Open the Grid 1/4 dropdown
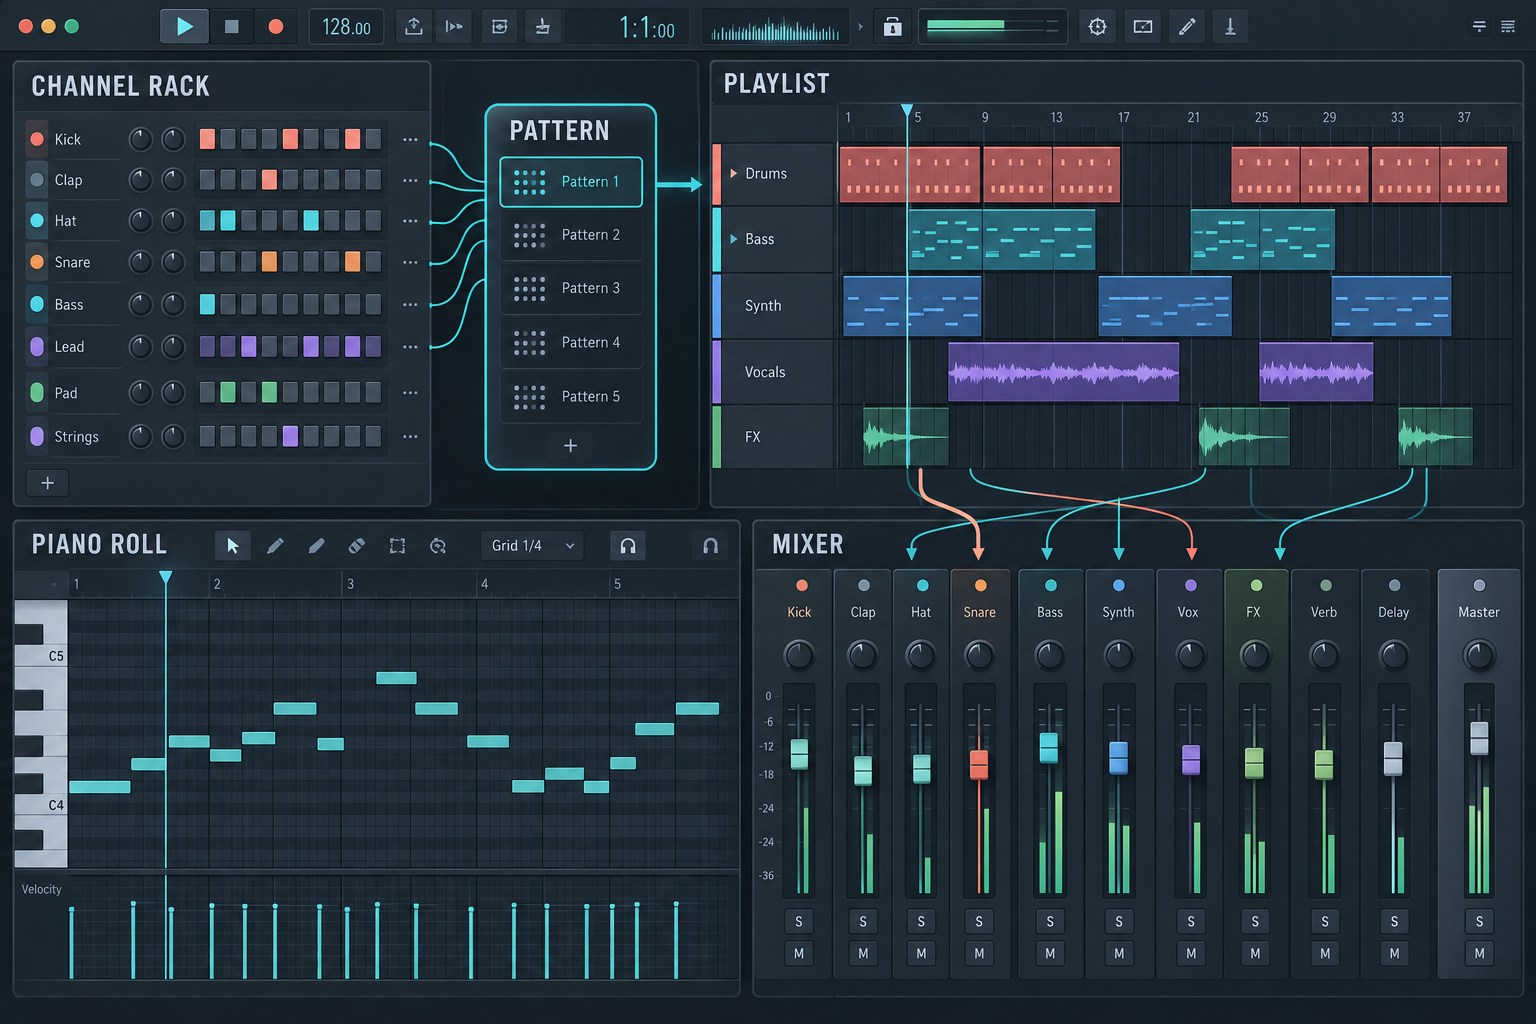 pos(532,546)
